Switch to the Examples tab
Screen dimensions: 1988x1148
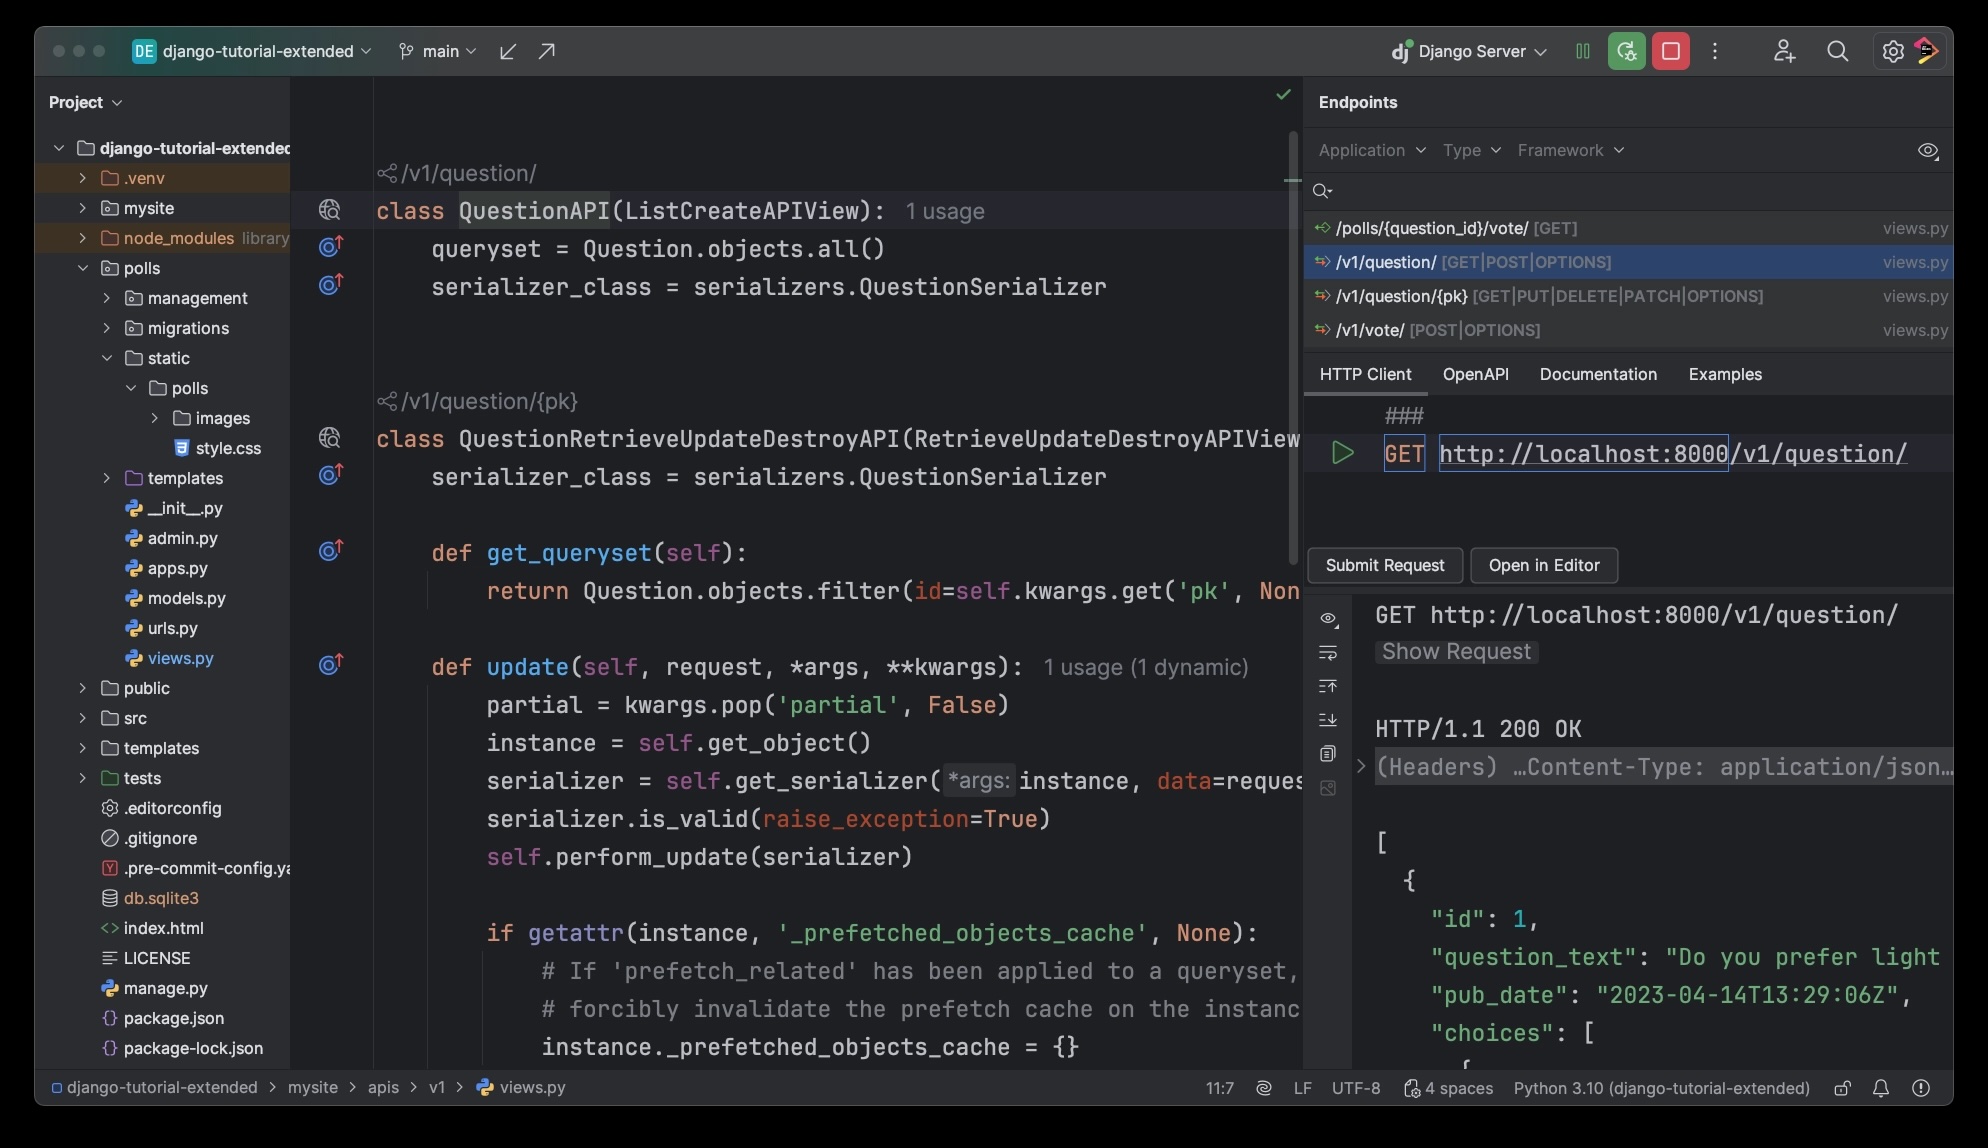(x=1724, y=374)
